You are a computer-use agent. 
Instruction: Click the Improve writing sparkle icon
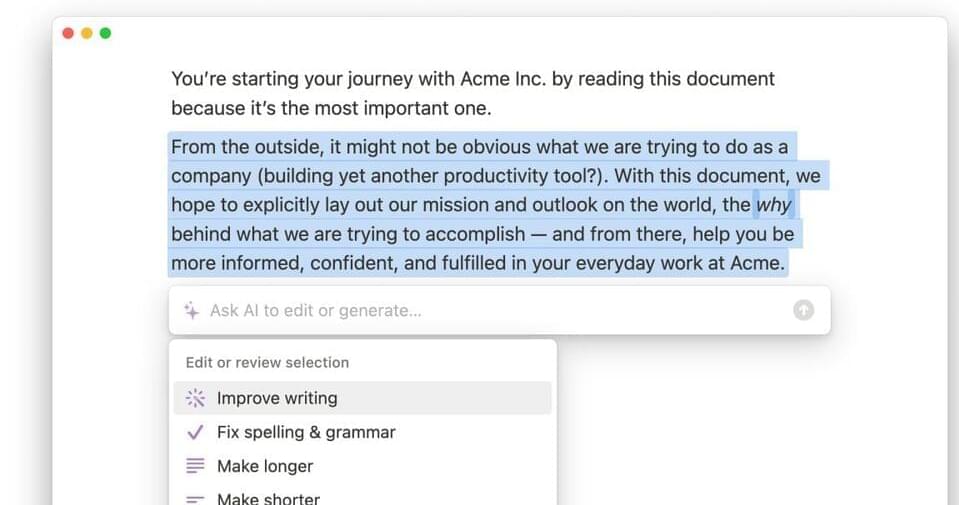(x=196, y=398)
